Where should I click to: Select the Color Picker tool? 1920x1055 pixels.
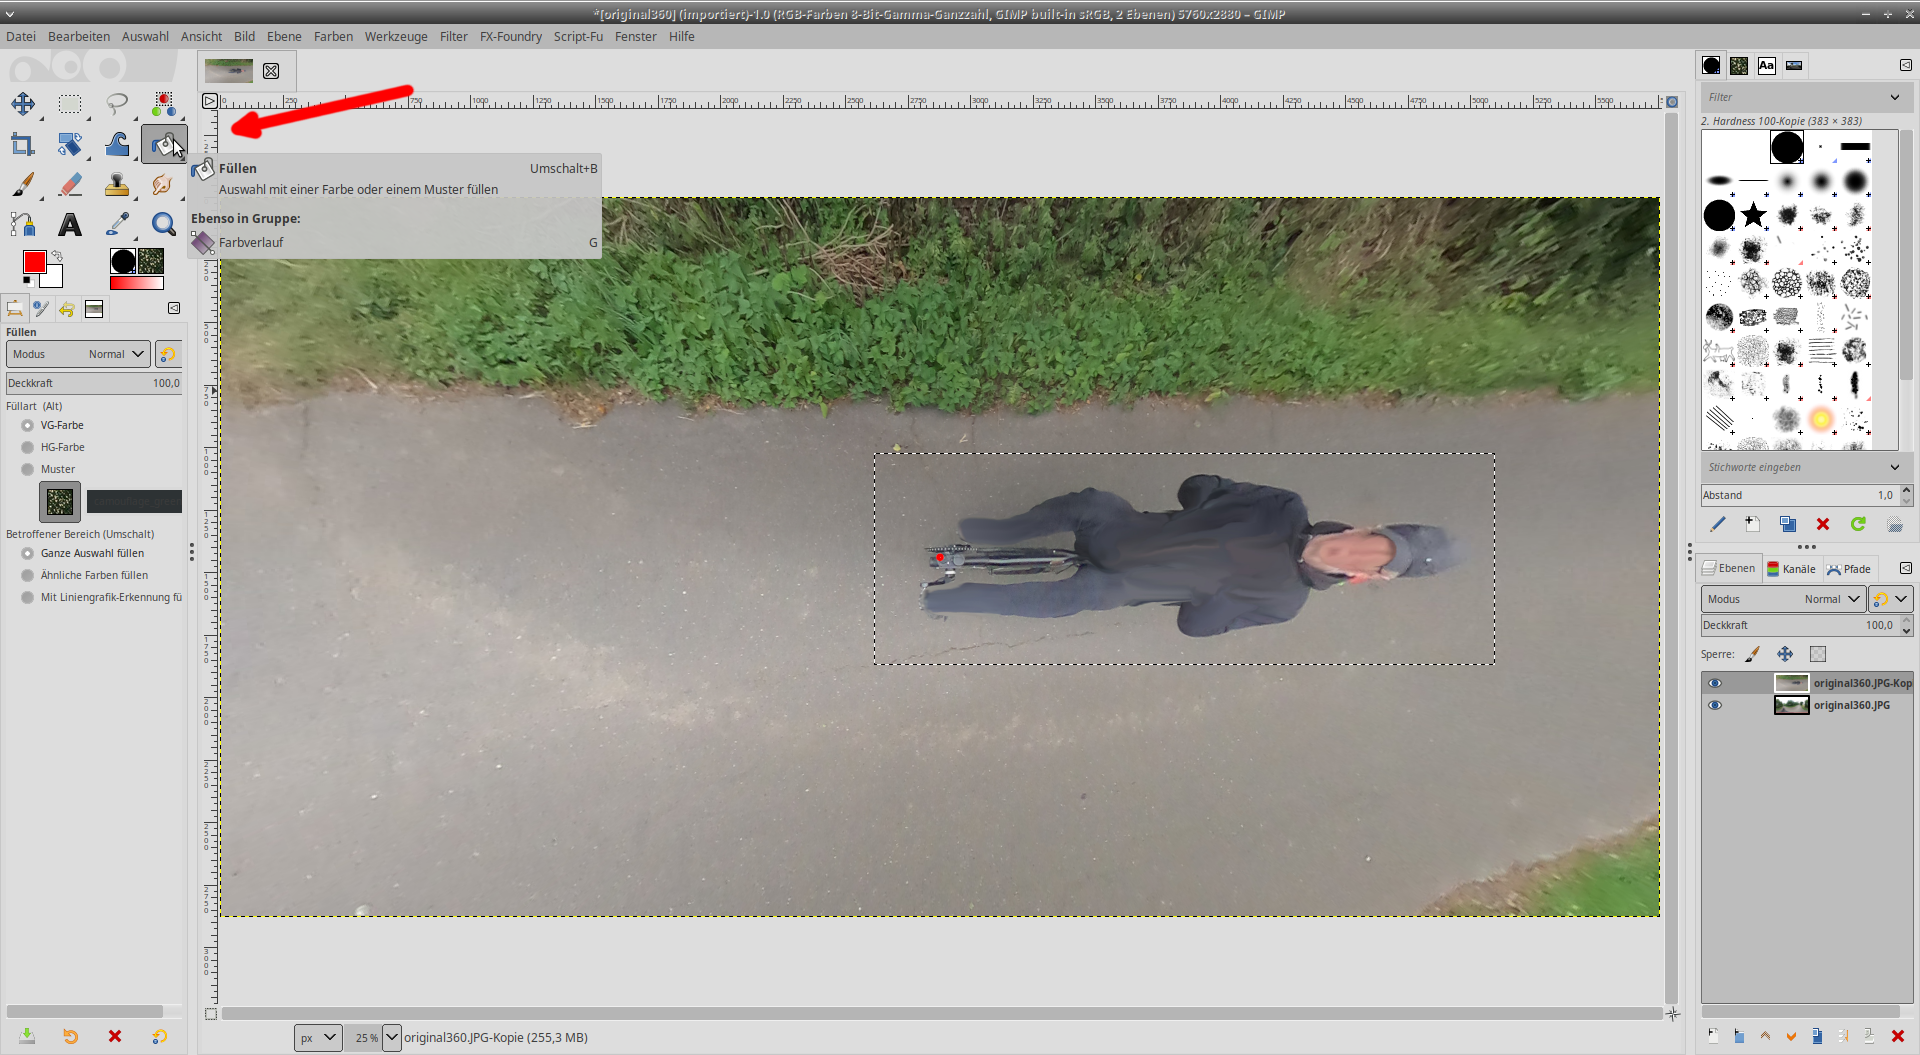(x=117, y=225)
